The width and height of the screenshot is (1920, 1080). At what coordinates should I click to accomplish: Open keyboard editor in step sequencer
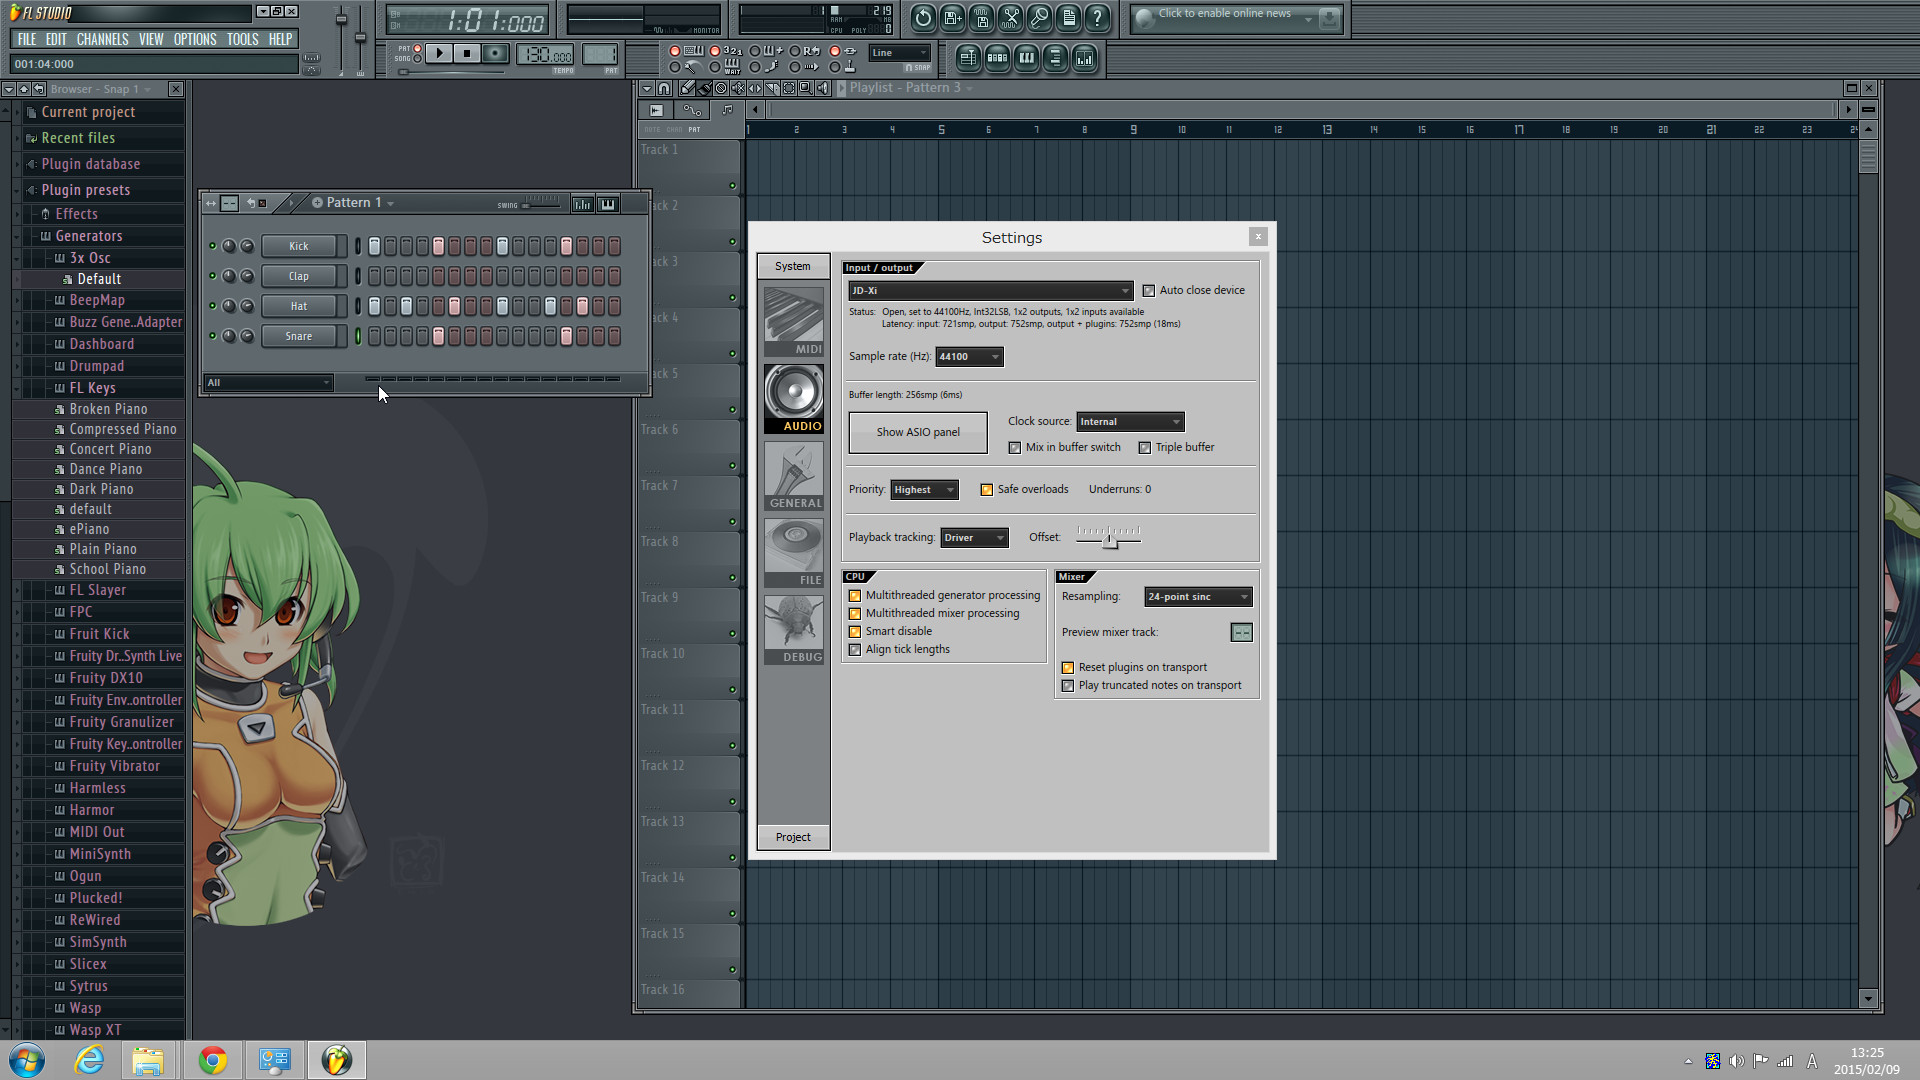coord(607,204)
